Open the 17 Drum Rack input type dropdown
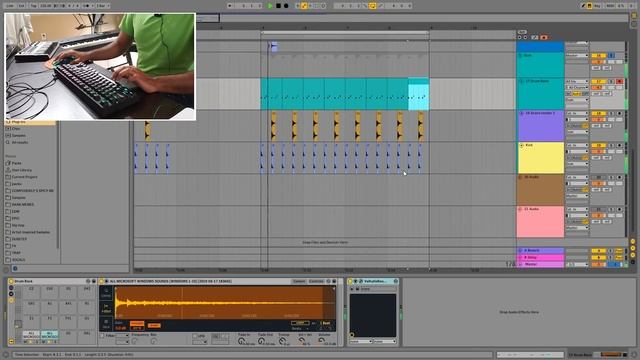 (x=577, y=82)
